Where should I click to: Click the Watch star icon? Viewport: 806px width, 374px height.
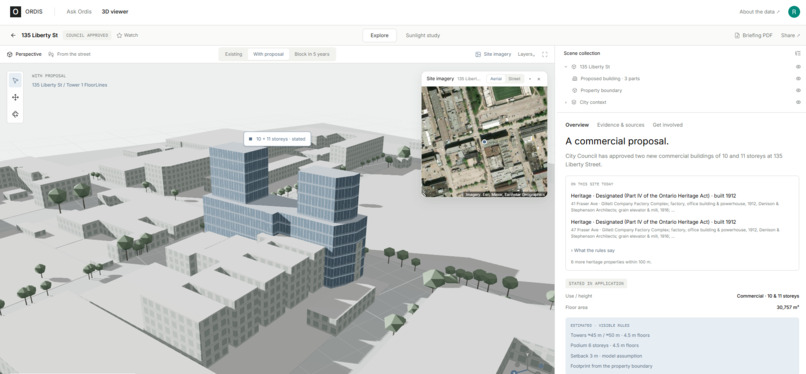119,35
